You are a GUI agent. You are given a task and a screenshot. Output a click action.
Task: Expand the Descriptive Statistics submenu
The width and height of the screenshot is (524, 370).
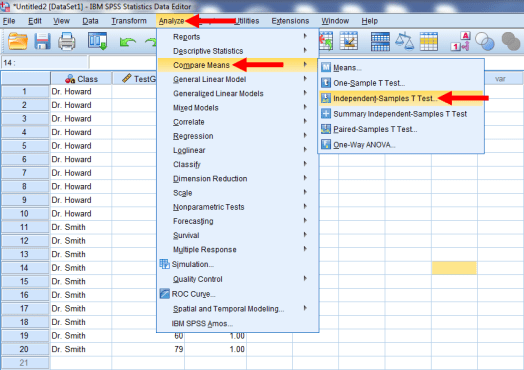click(237, 51)
